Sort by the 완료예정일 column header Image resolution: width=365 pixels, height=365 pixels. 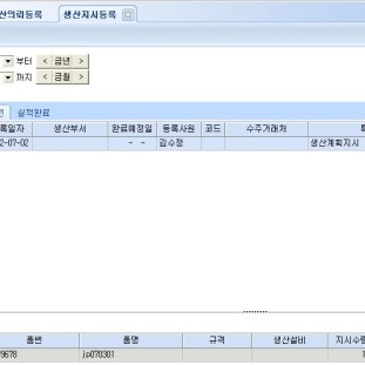[x=132, y=129]
